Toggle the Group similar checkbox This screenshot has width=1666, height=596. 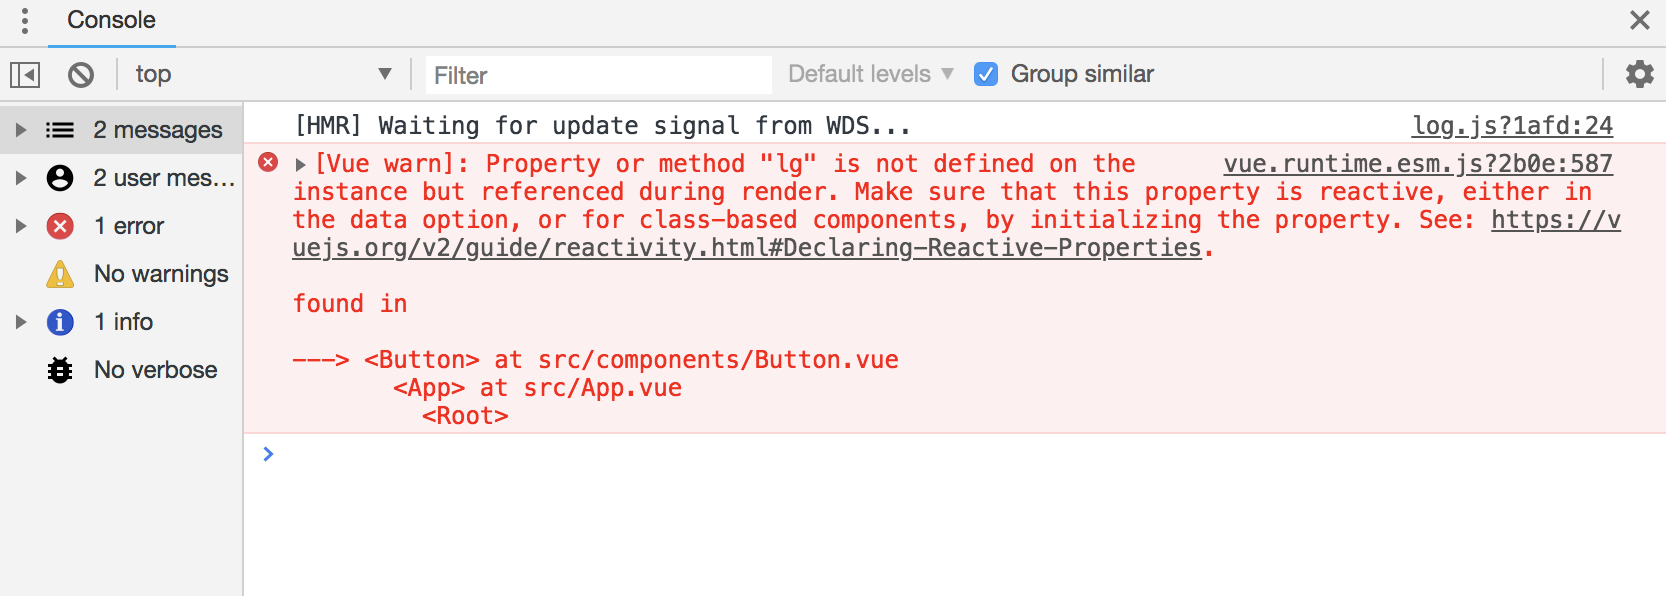pyautogui.click(x=986, y=74)
